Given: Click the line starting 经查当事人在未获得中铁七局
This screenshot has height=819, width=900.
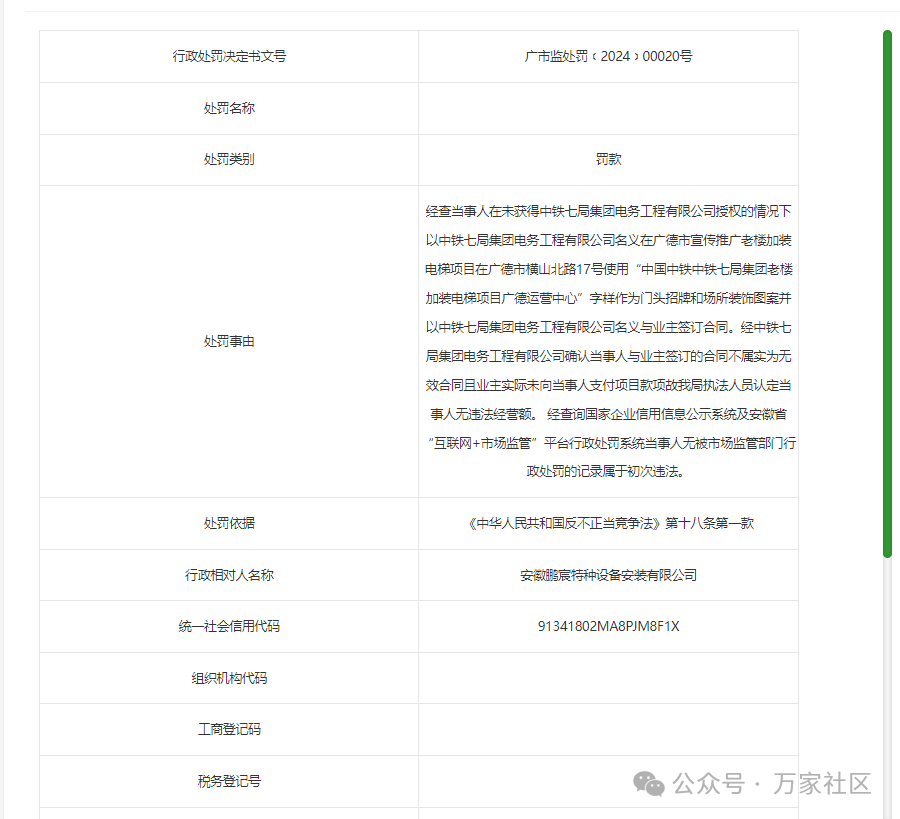Looking at the screenshot, I should (x=608, y=212).
